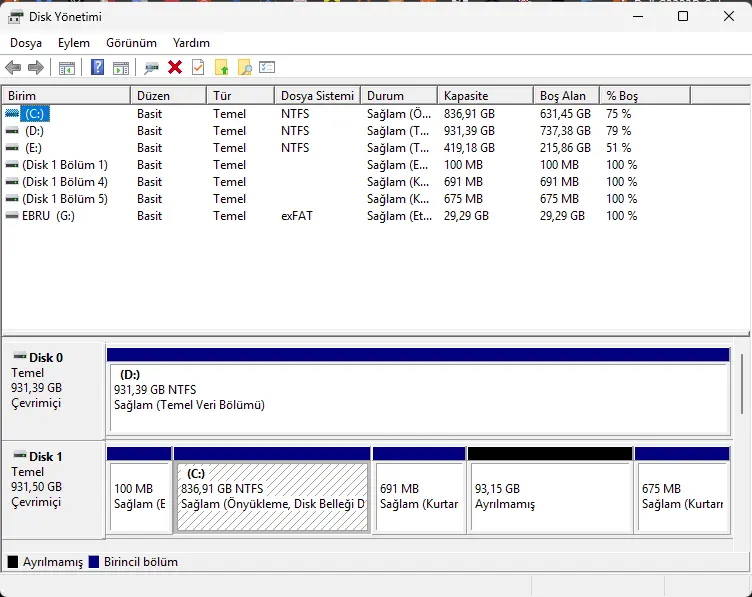Select the Disk 1 label panel
This screenshot has width=752, height=597.
pyautogui.click(x=53, y=490)
